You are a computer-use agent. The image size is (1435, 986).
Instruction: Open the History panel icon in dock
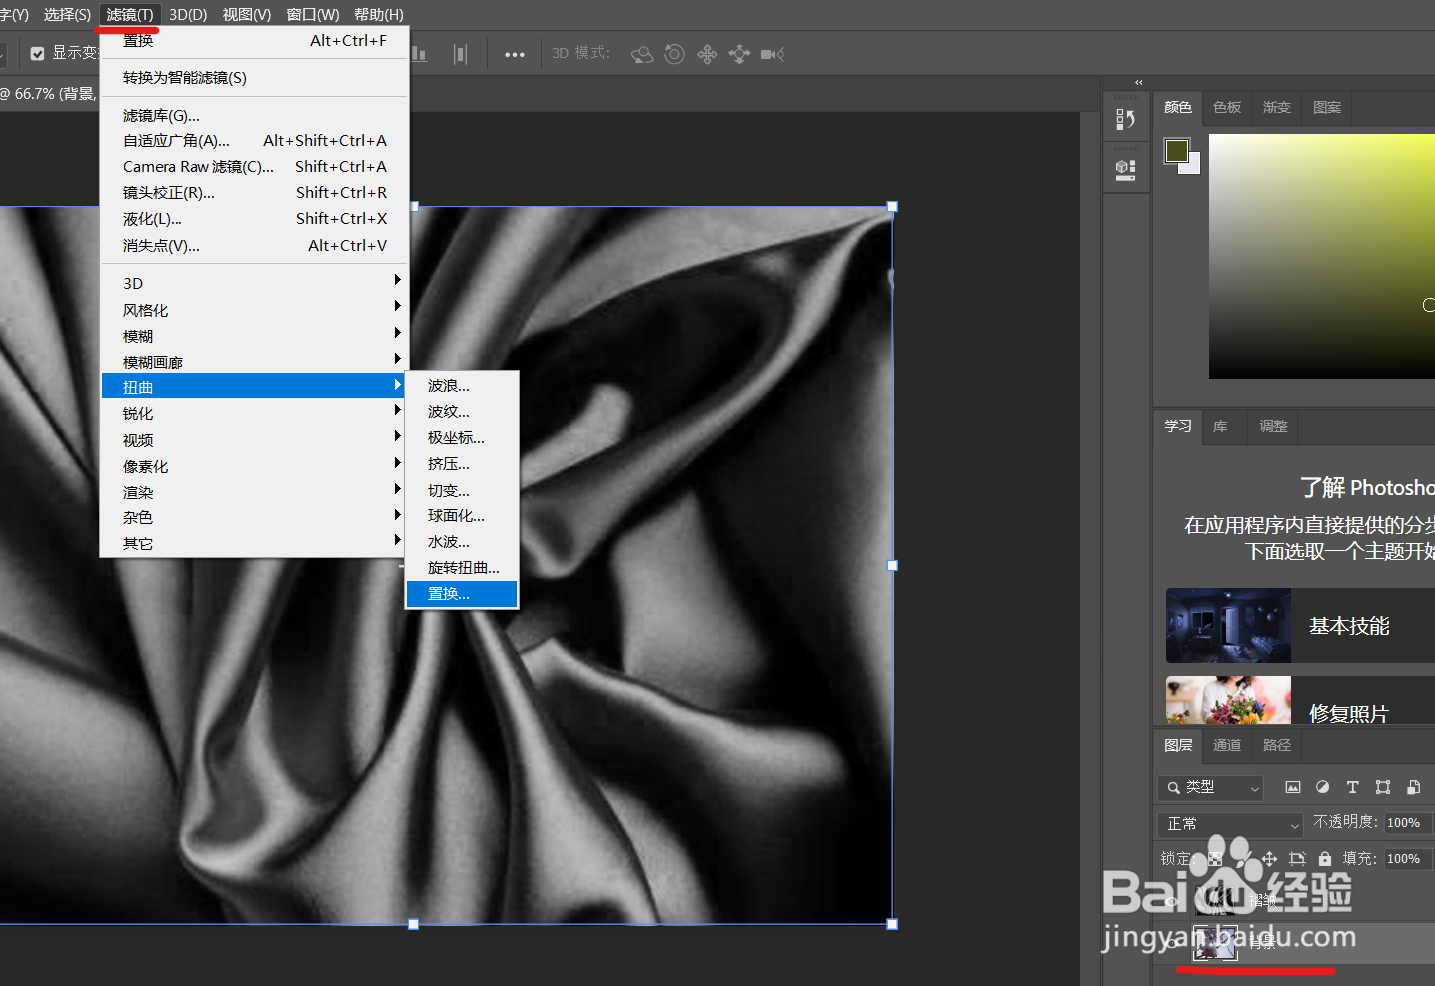[1125, 120]
